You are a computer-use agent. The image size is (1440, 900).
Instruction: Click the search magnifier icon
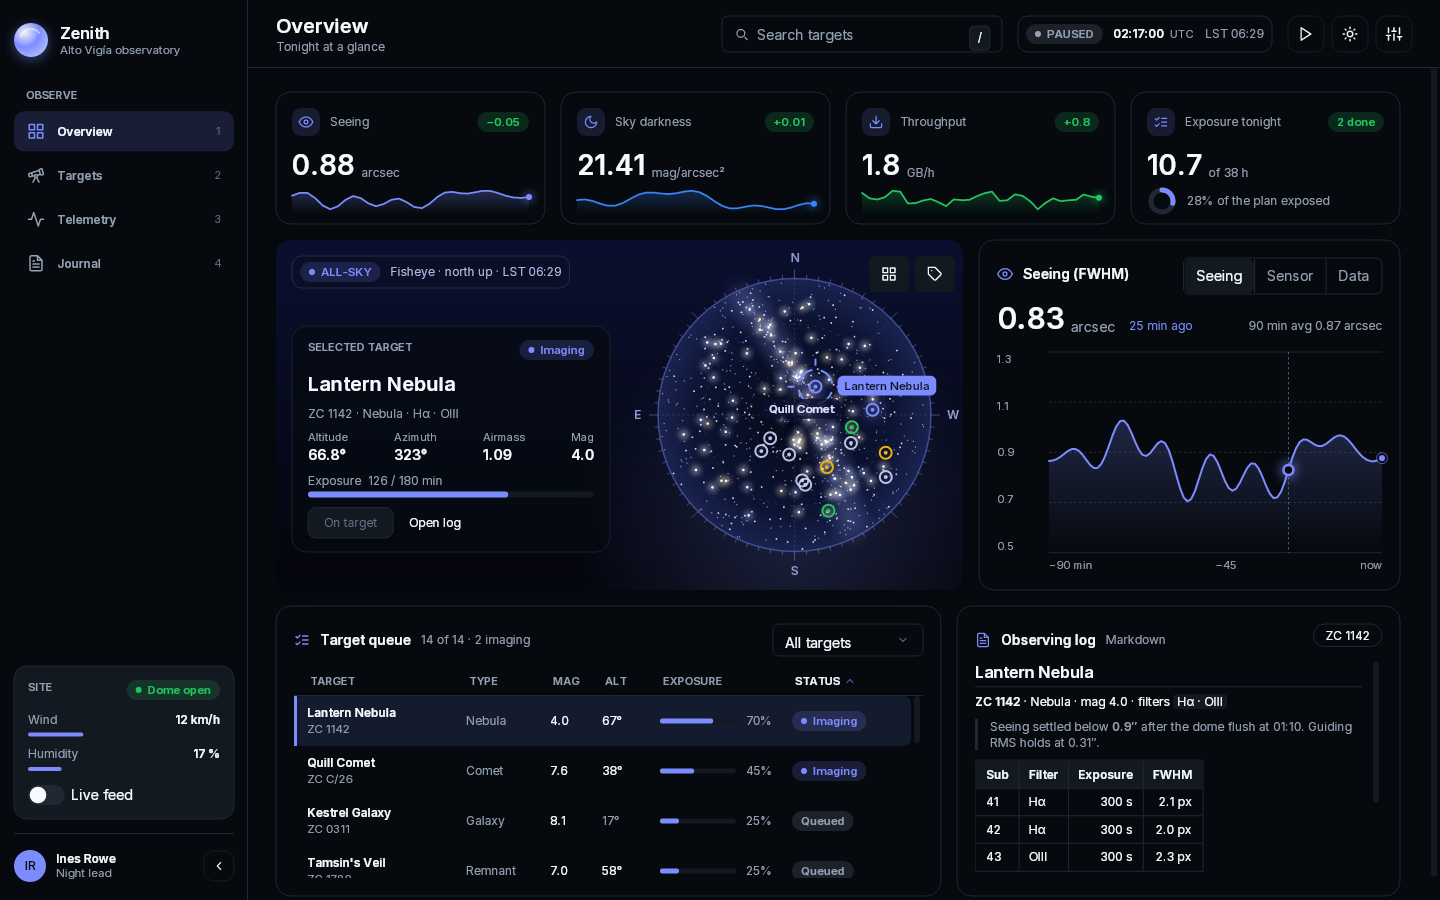point(742,35)
